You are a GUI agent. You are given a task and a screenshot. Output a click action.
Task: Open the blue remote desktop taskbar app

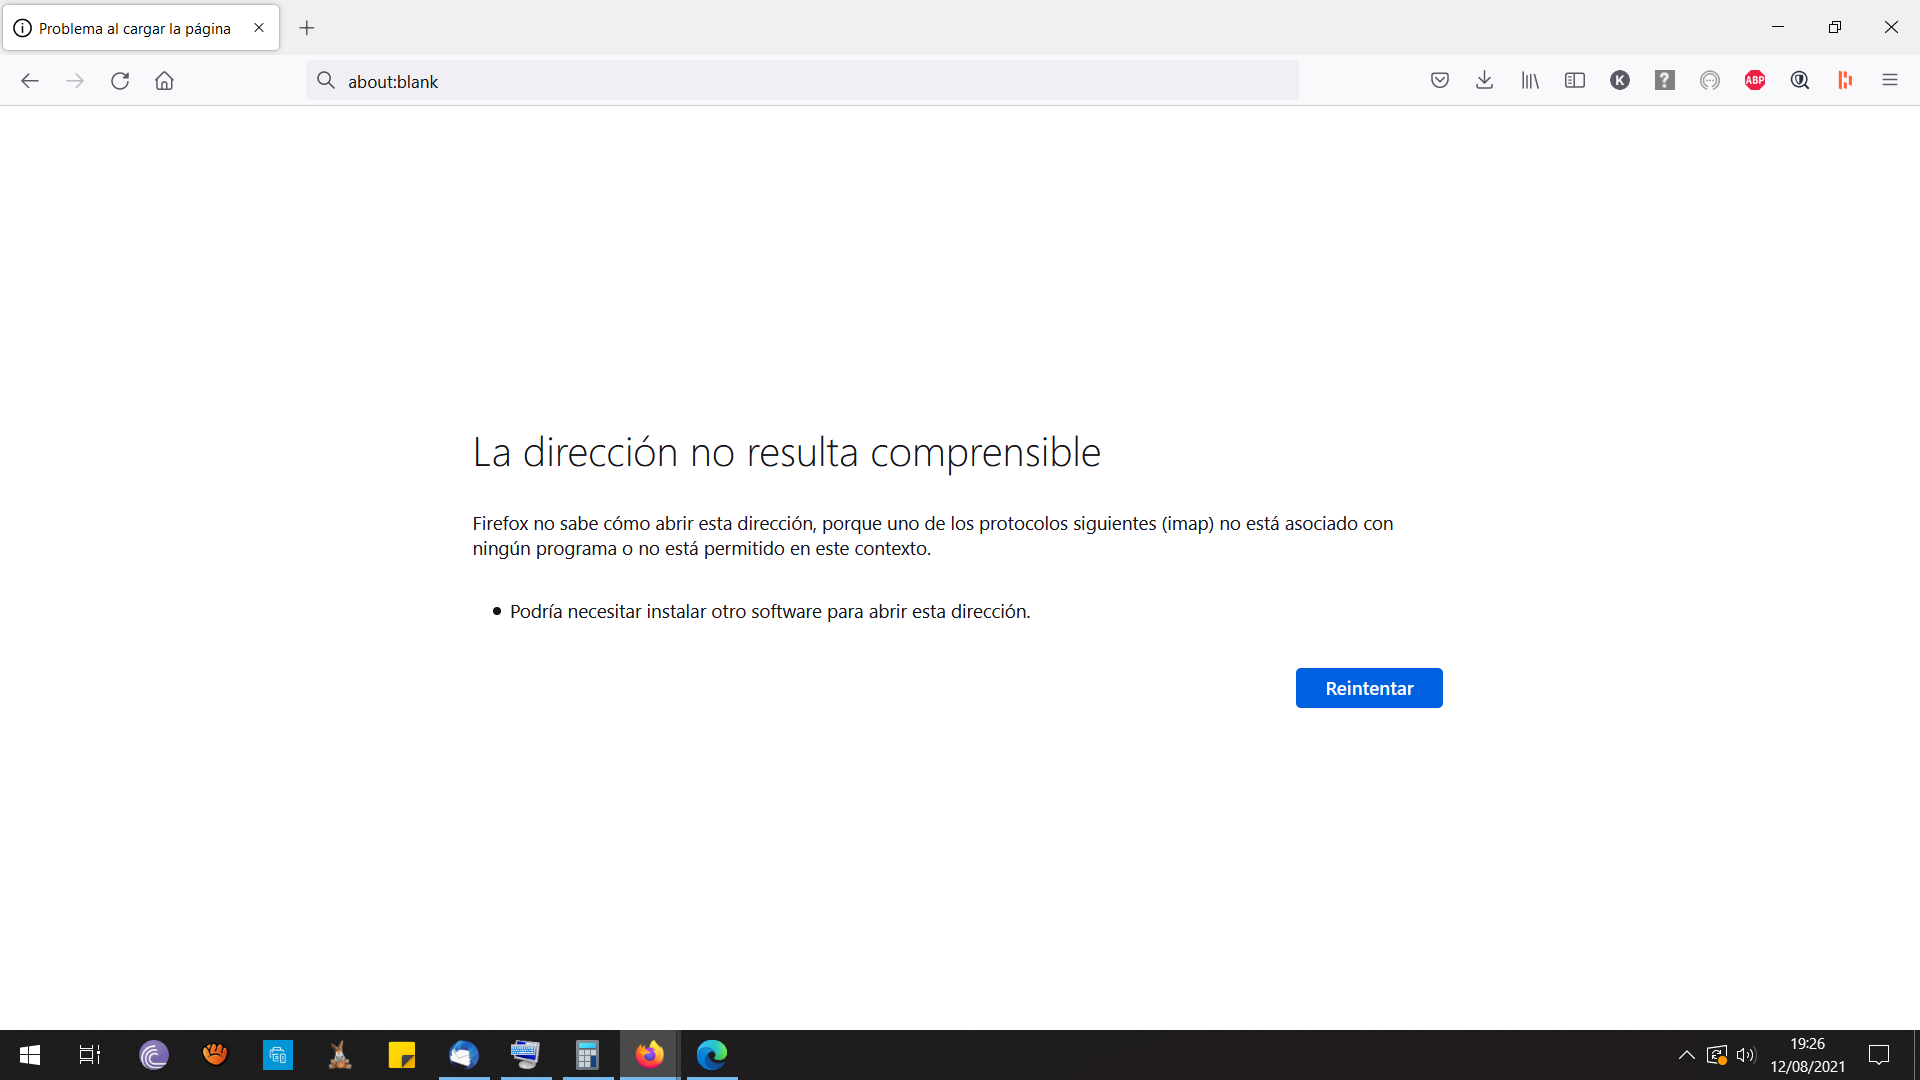coord(278,1055)
